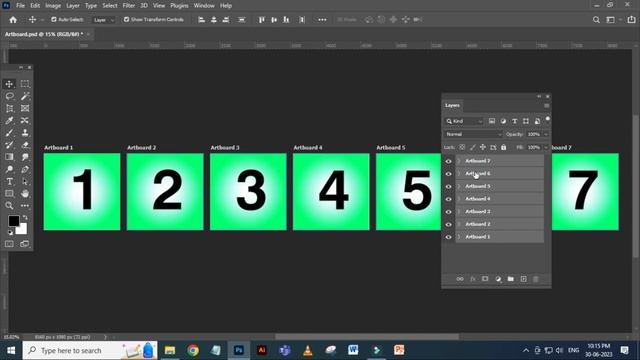Click the Layers panel tab
This screenshot has width=640, height=360.
pos(452,105)
